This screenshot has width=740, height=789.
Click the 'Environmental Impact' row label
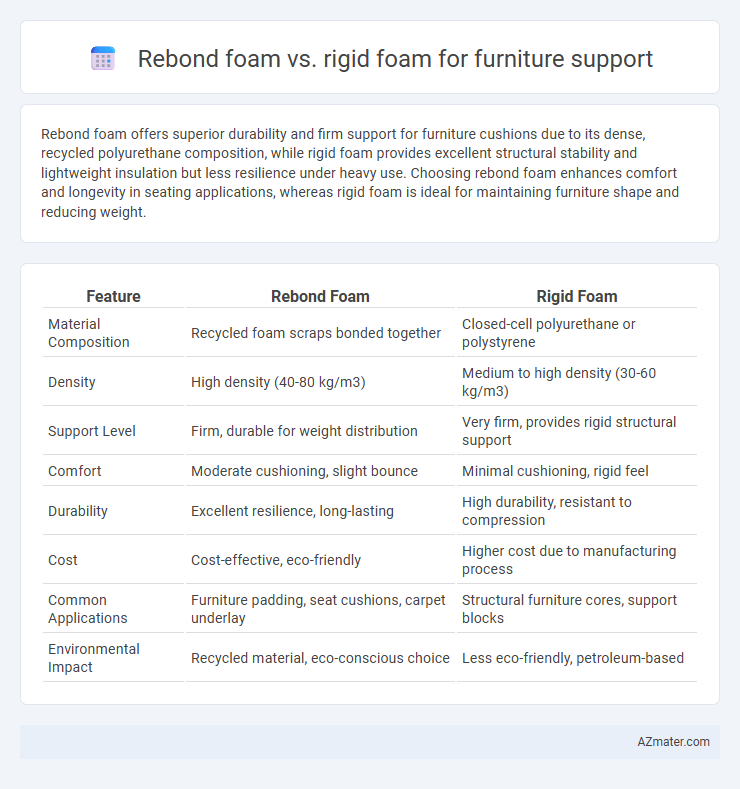point(94,658)
